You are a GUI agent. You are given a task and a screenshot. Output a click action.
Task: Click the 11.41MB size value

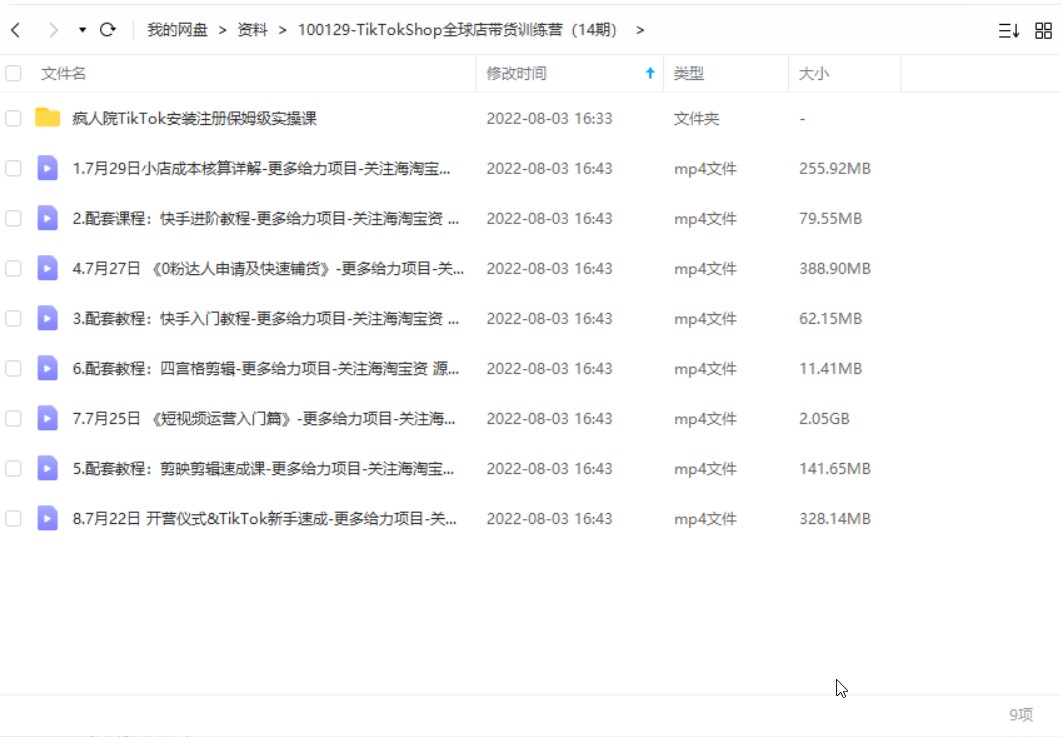click(830, 369)
